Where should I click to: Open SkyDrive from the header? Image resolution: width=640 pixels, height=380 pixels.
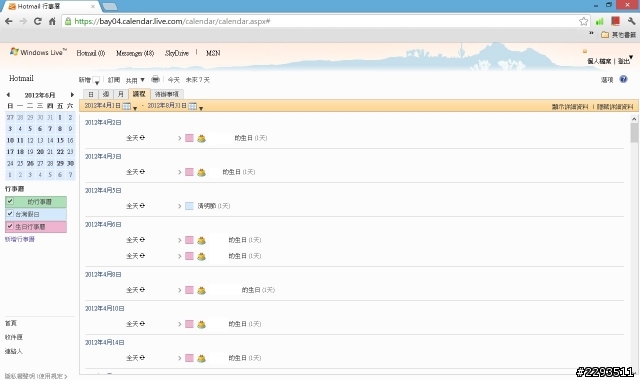coord(177,53)
